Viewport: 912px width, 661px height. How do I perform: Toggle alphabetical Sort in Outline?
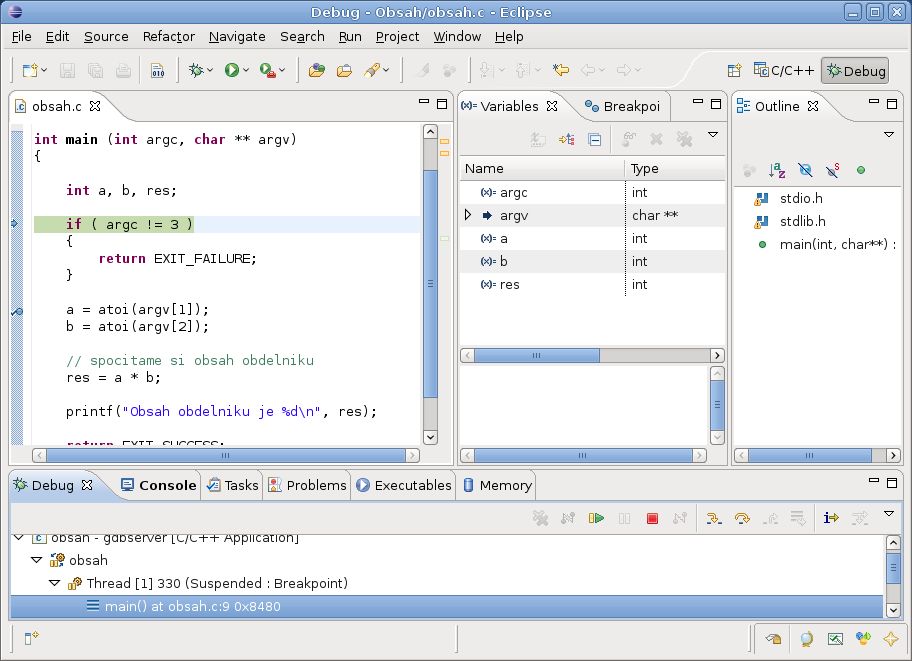(777, 170)
